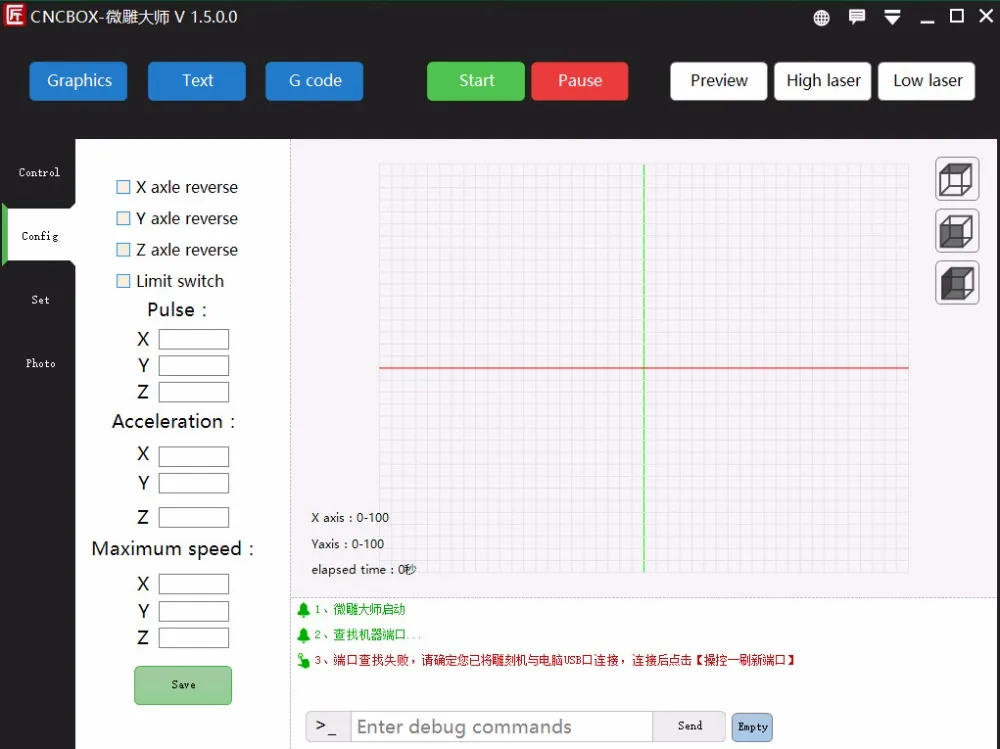Open the title bar dropdown arrow menu
The width and height of the screenshot is (1000, 749).
[892, 17]
